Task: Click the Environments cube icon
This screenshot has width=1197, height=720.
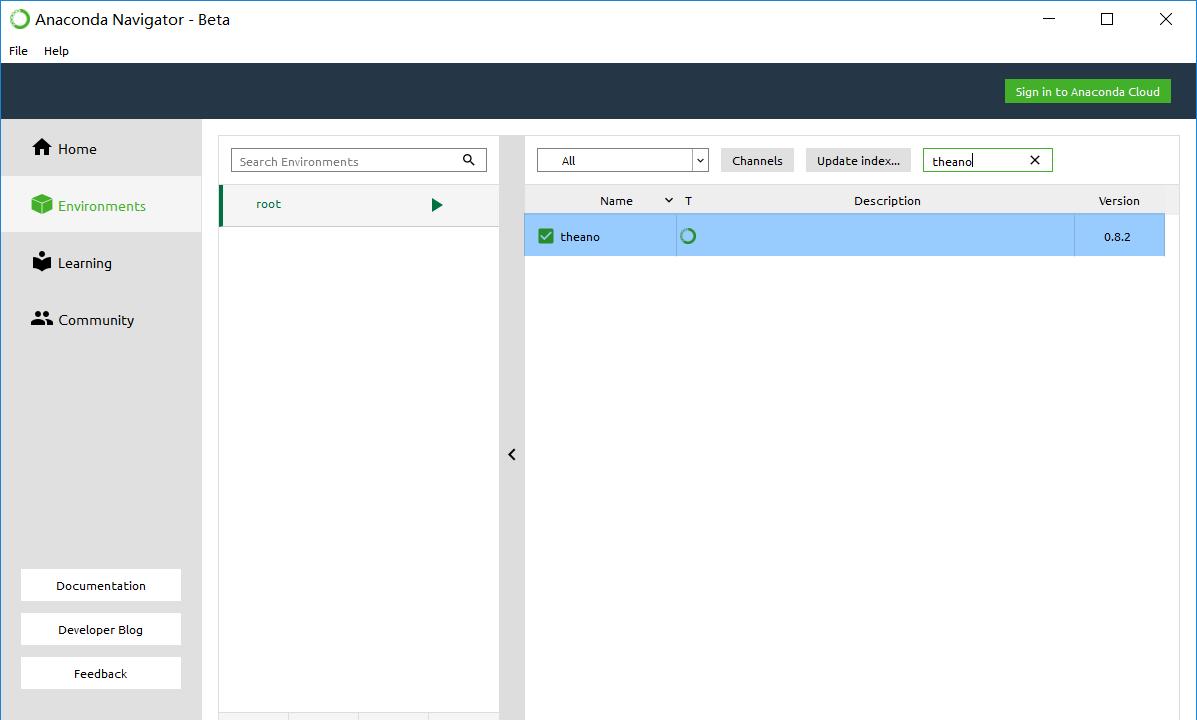Action: 41,205
